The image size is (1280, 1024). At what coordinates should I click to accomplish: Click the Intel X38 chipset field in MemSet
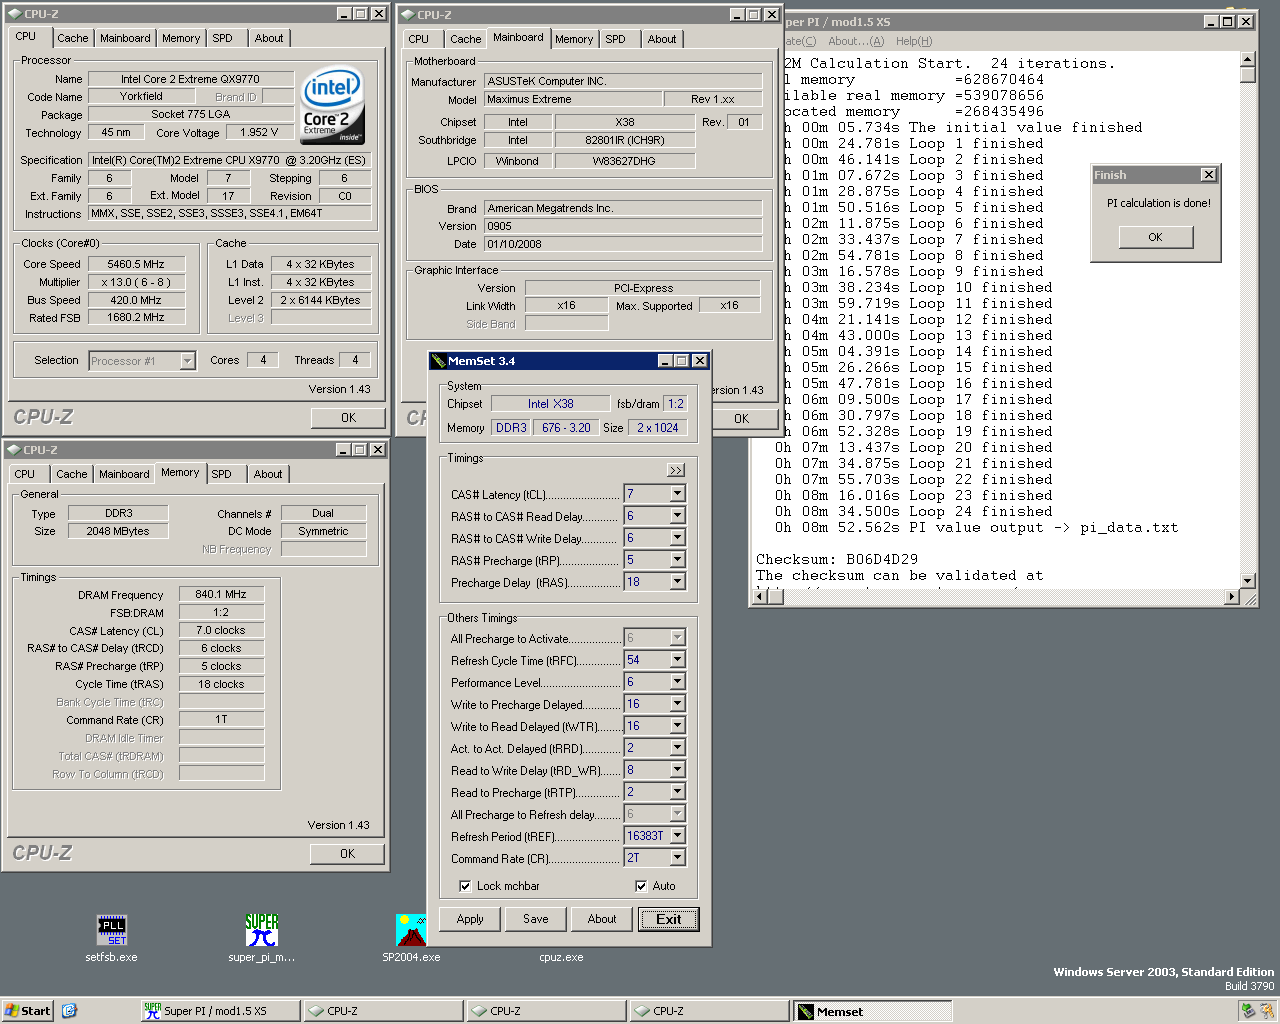pyautogui.click(x=550, y=404)
